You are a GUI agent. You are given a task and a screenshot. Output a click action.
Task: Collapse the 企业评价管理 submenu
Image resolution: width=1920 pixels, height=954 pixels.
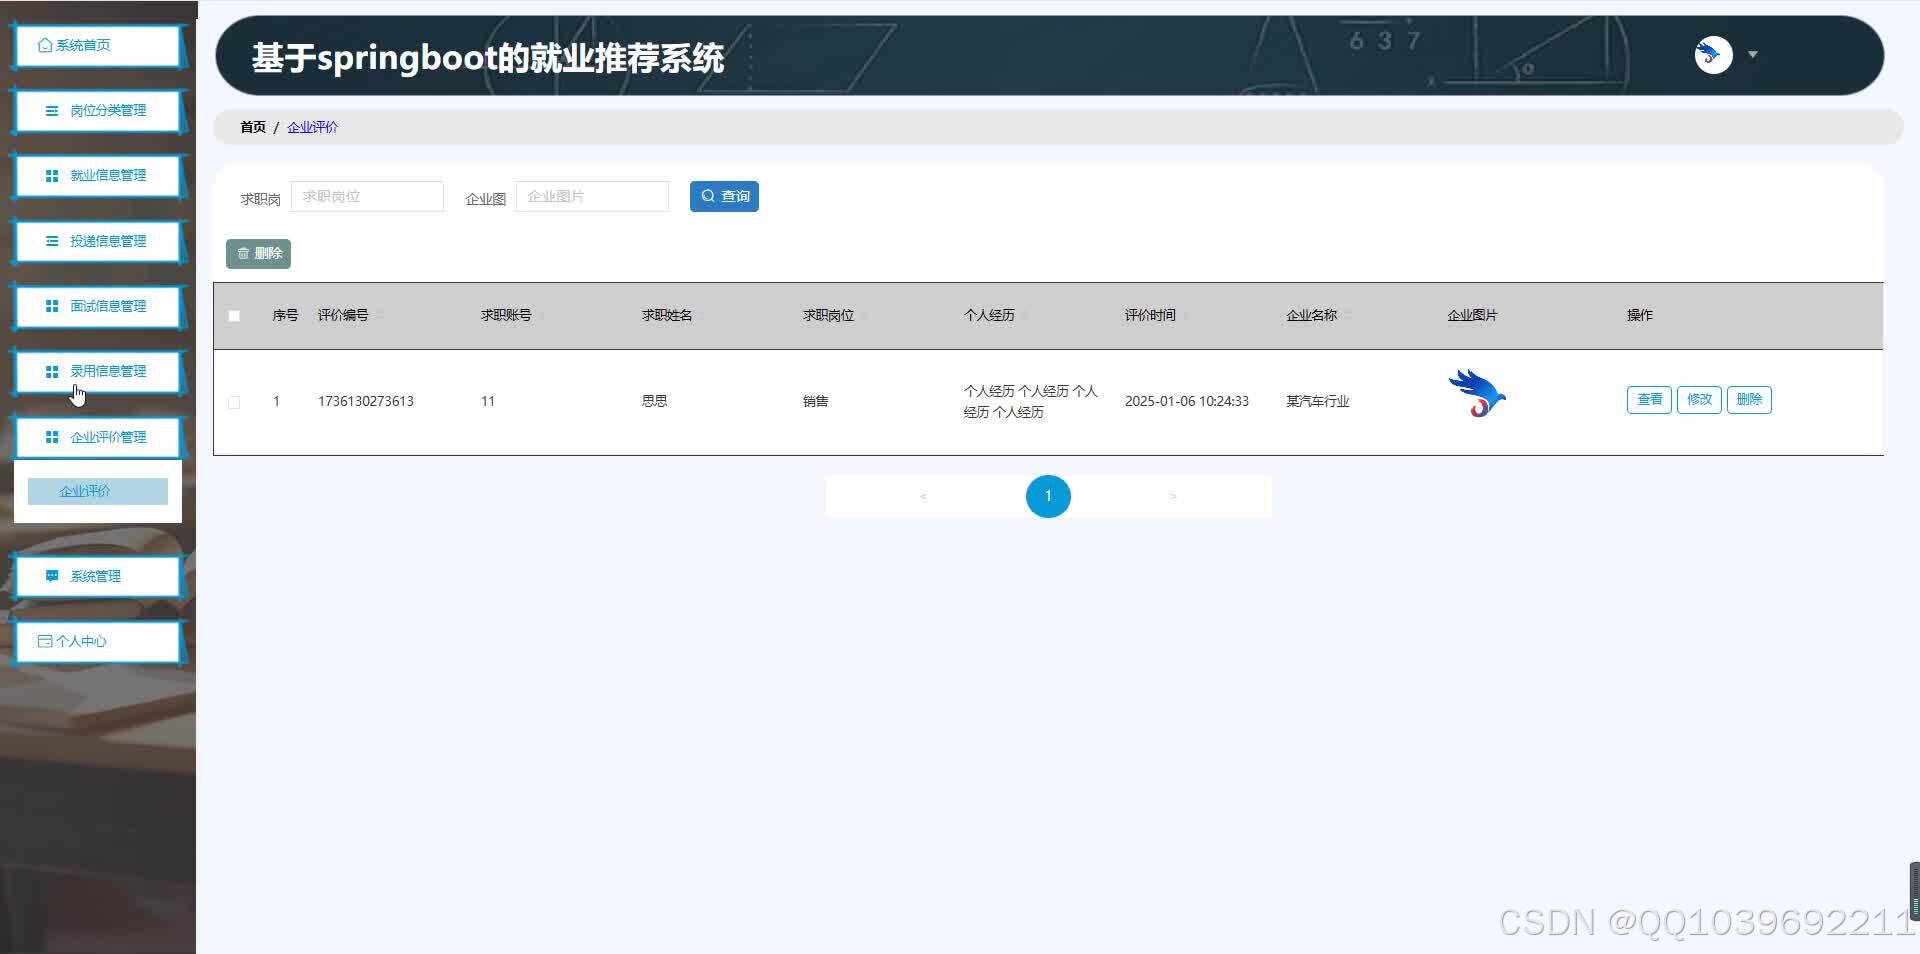97,437
